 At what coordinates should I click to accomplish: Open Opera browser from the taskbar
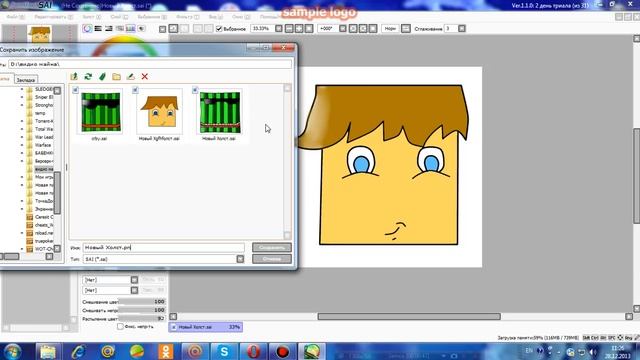(x=253, y=351)
